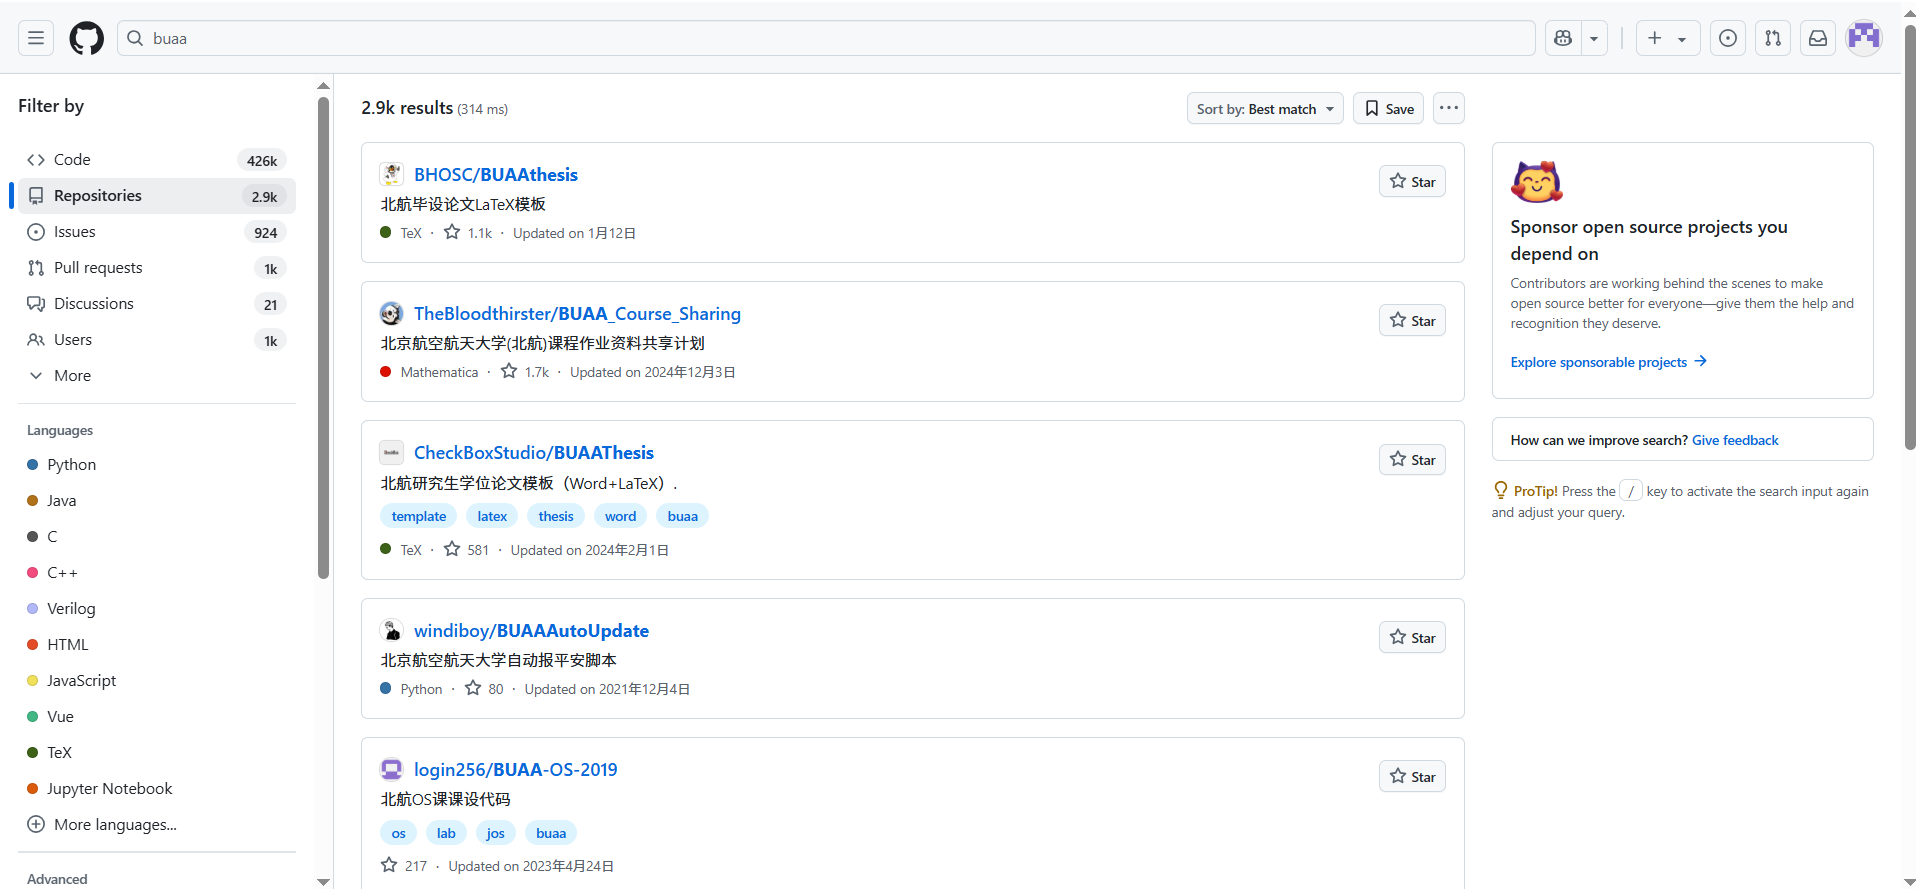Filter results by Code
Viewport: 1916px width, 889px height.
[157, 160]
